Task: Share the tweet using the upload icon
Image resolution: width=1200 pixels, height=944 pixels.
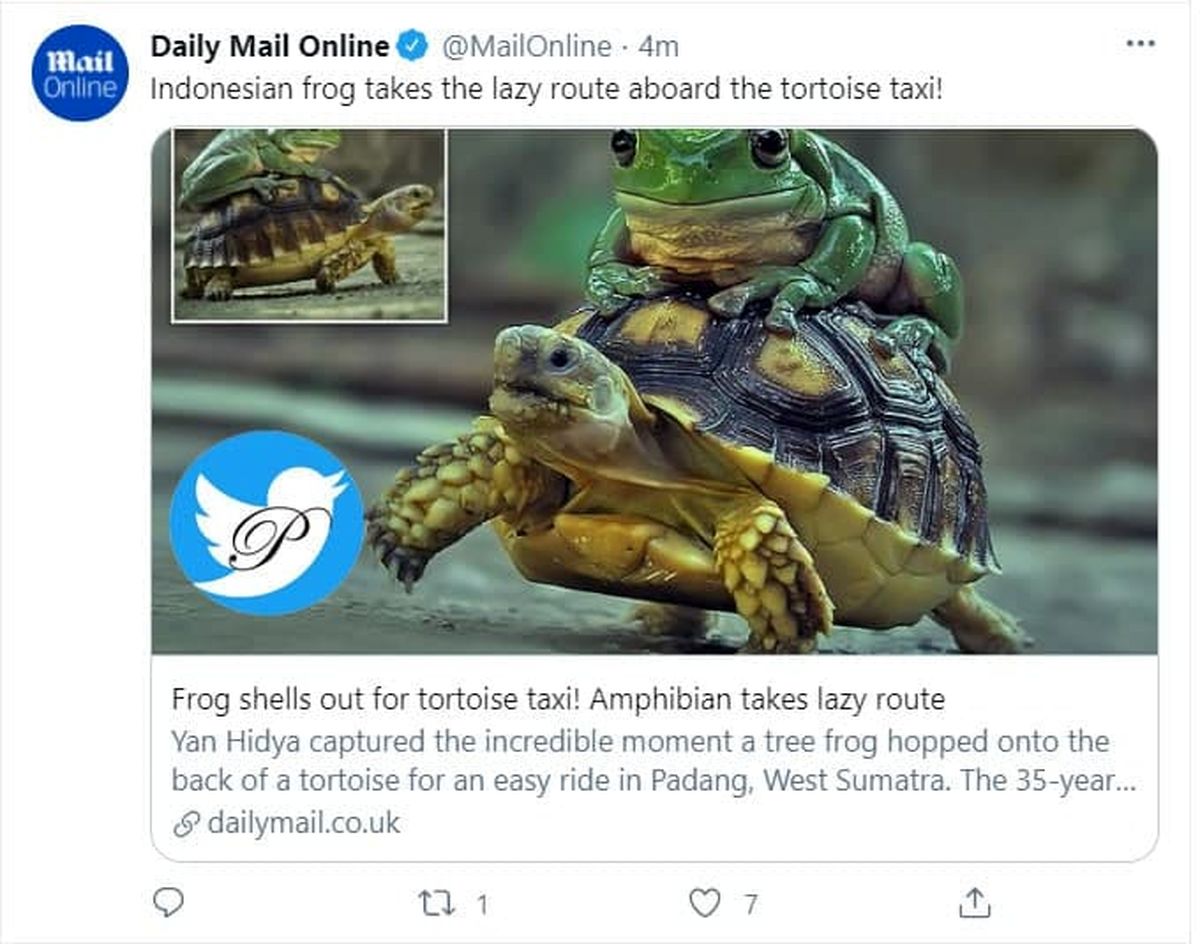Action: tap(975, 903)
